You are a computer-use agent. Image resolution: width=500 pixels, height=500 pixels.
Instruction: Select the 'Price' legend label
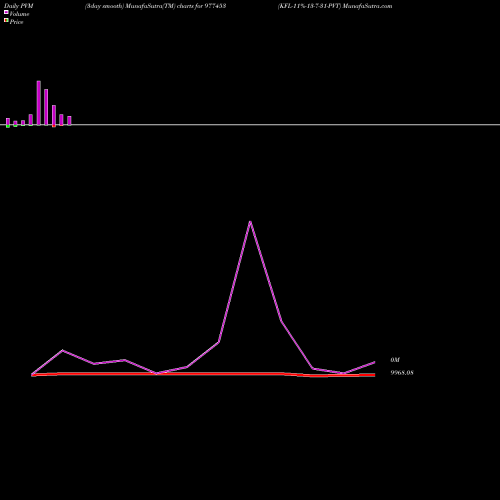[16, 22]
